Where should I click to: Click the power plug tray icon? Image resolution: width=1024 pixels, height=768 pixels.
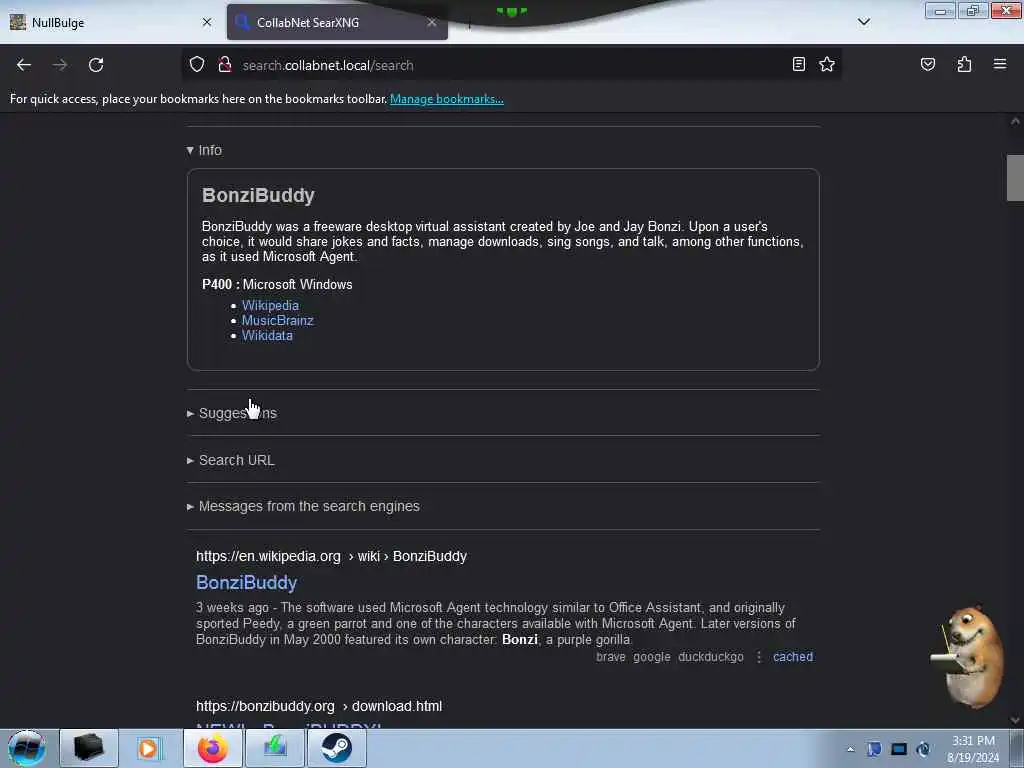923,748
